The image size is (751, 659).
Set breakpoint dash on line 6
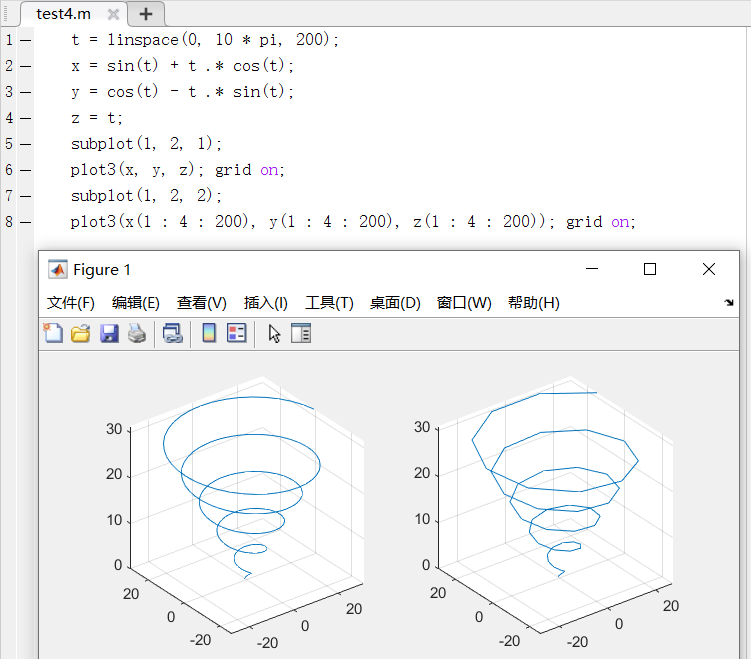click(26, 170)
